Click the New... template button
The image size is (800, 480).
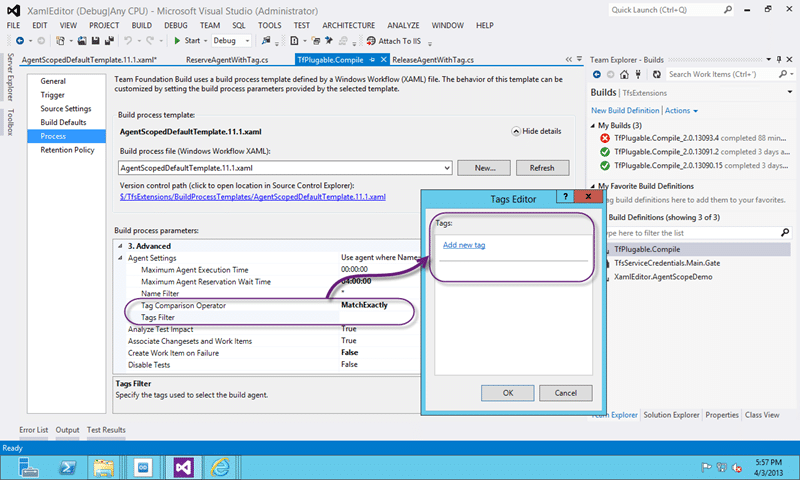[484, 168]
